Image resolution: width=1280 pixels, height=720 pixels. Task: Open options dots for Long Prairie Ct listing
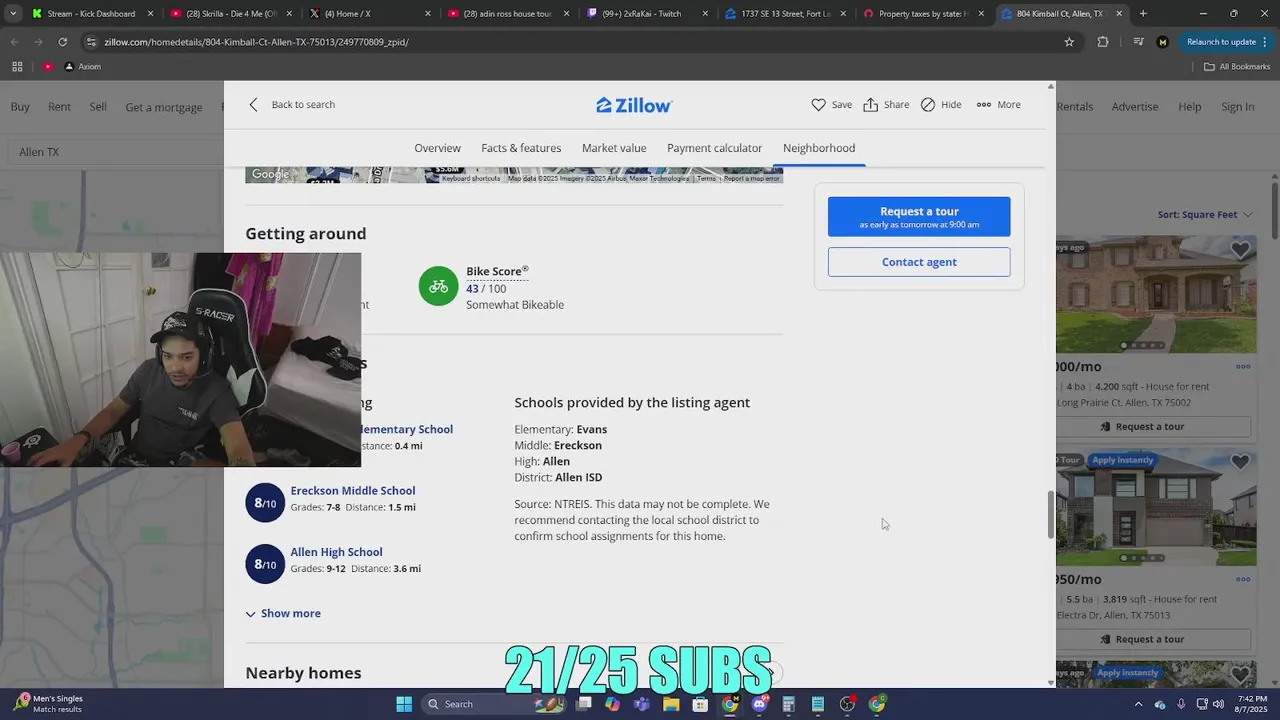click(1243, 367)
